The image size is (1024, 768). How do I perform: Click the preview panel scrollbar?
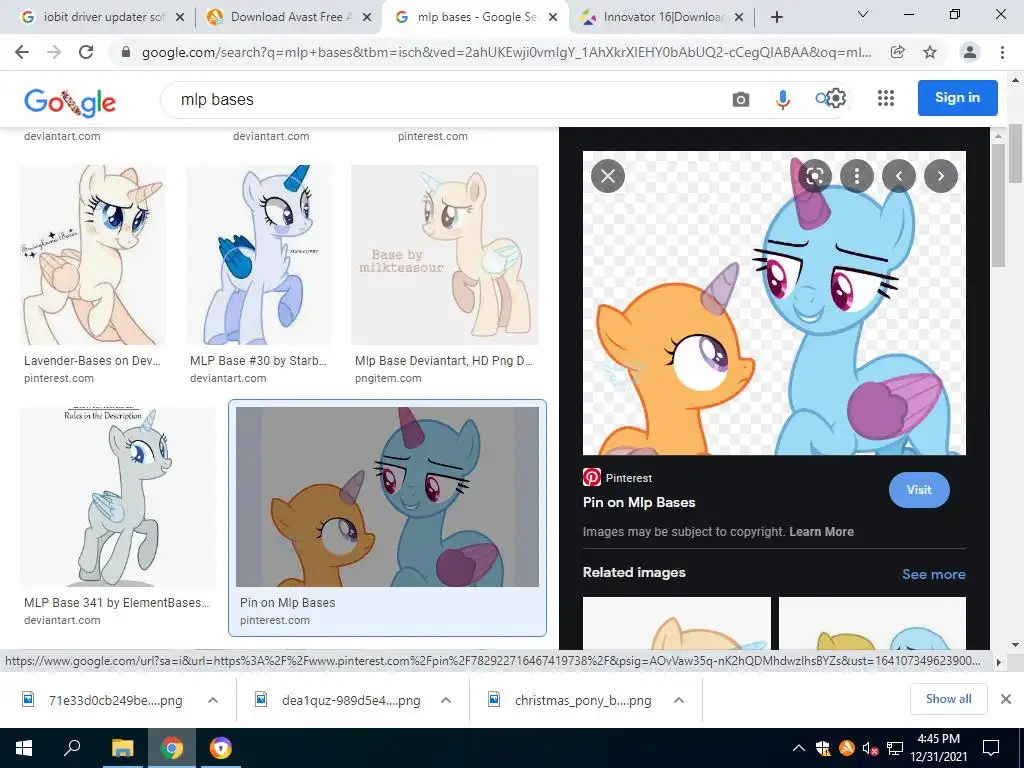[x=998, y=206]
